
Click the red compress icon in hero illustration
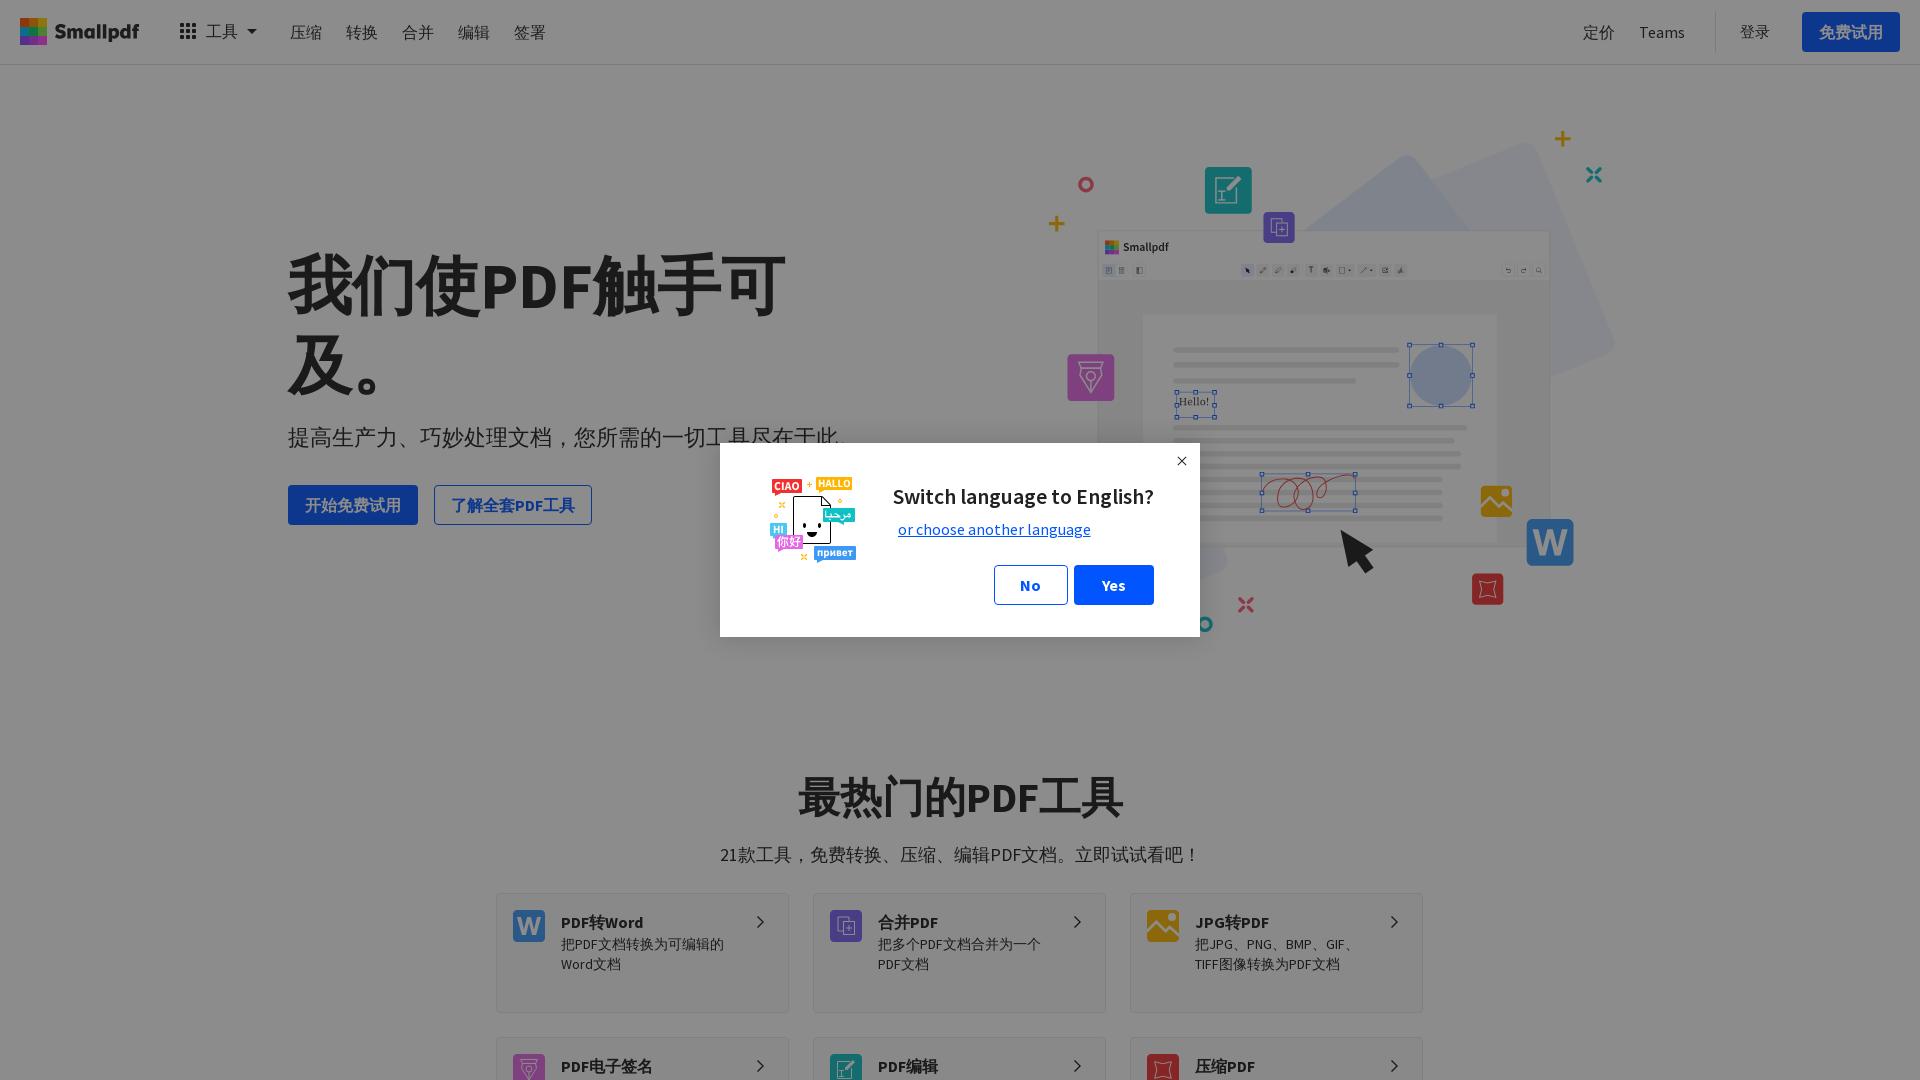click(1488, 589)
